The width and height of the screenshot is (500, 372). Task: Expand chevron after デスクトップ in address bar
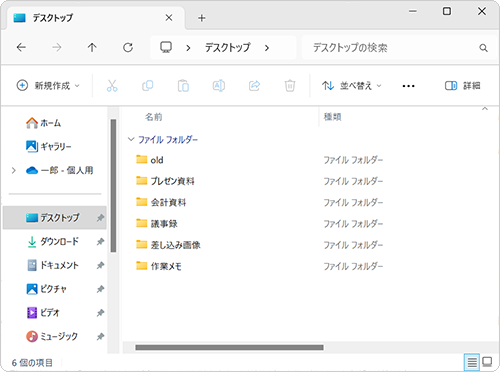267,48
